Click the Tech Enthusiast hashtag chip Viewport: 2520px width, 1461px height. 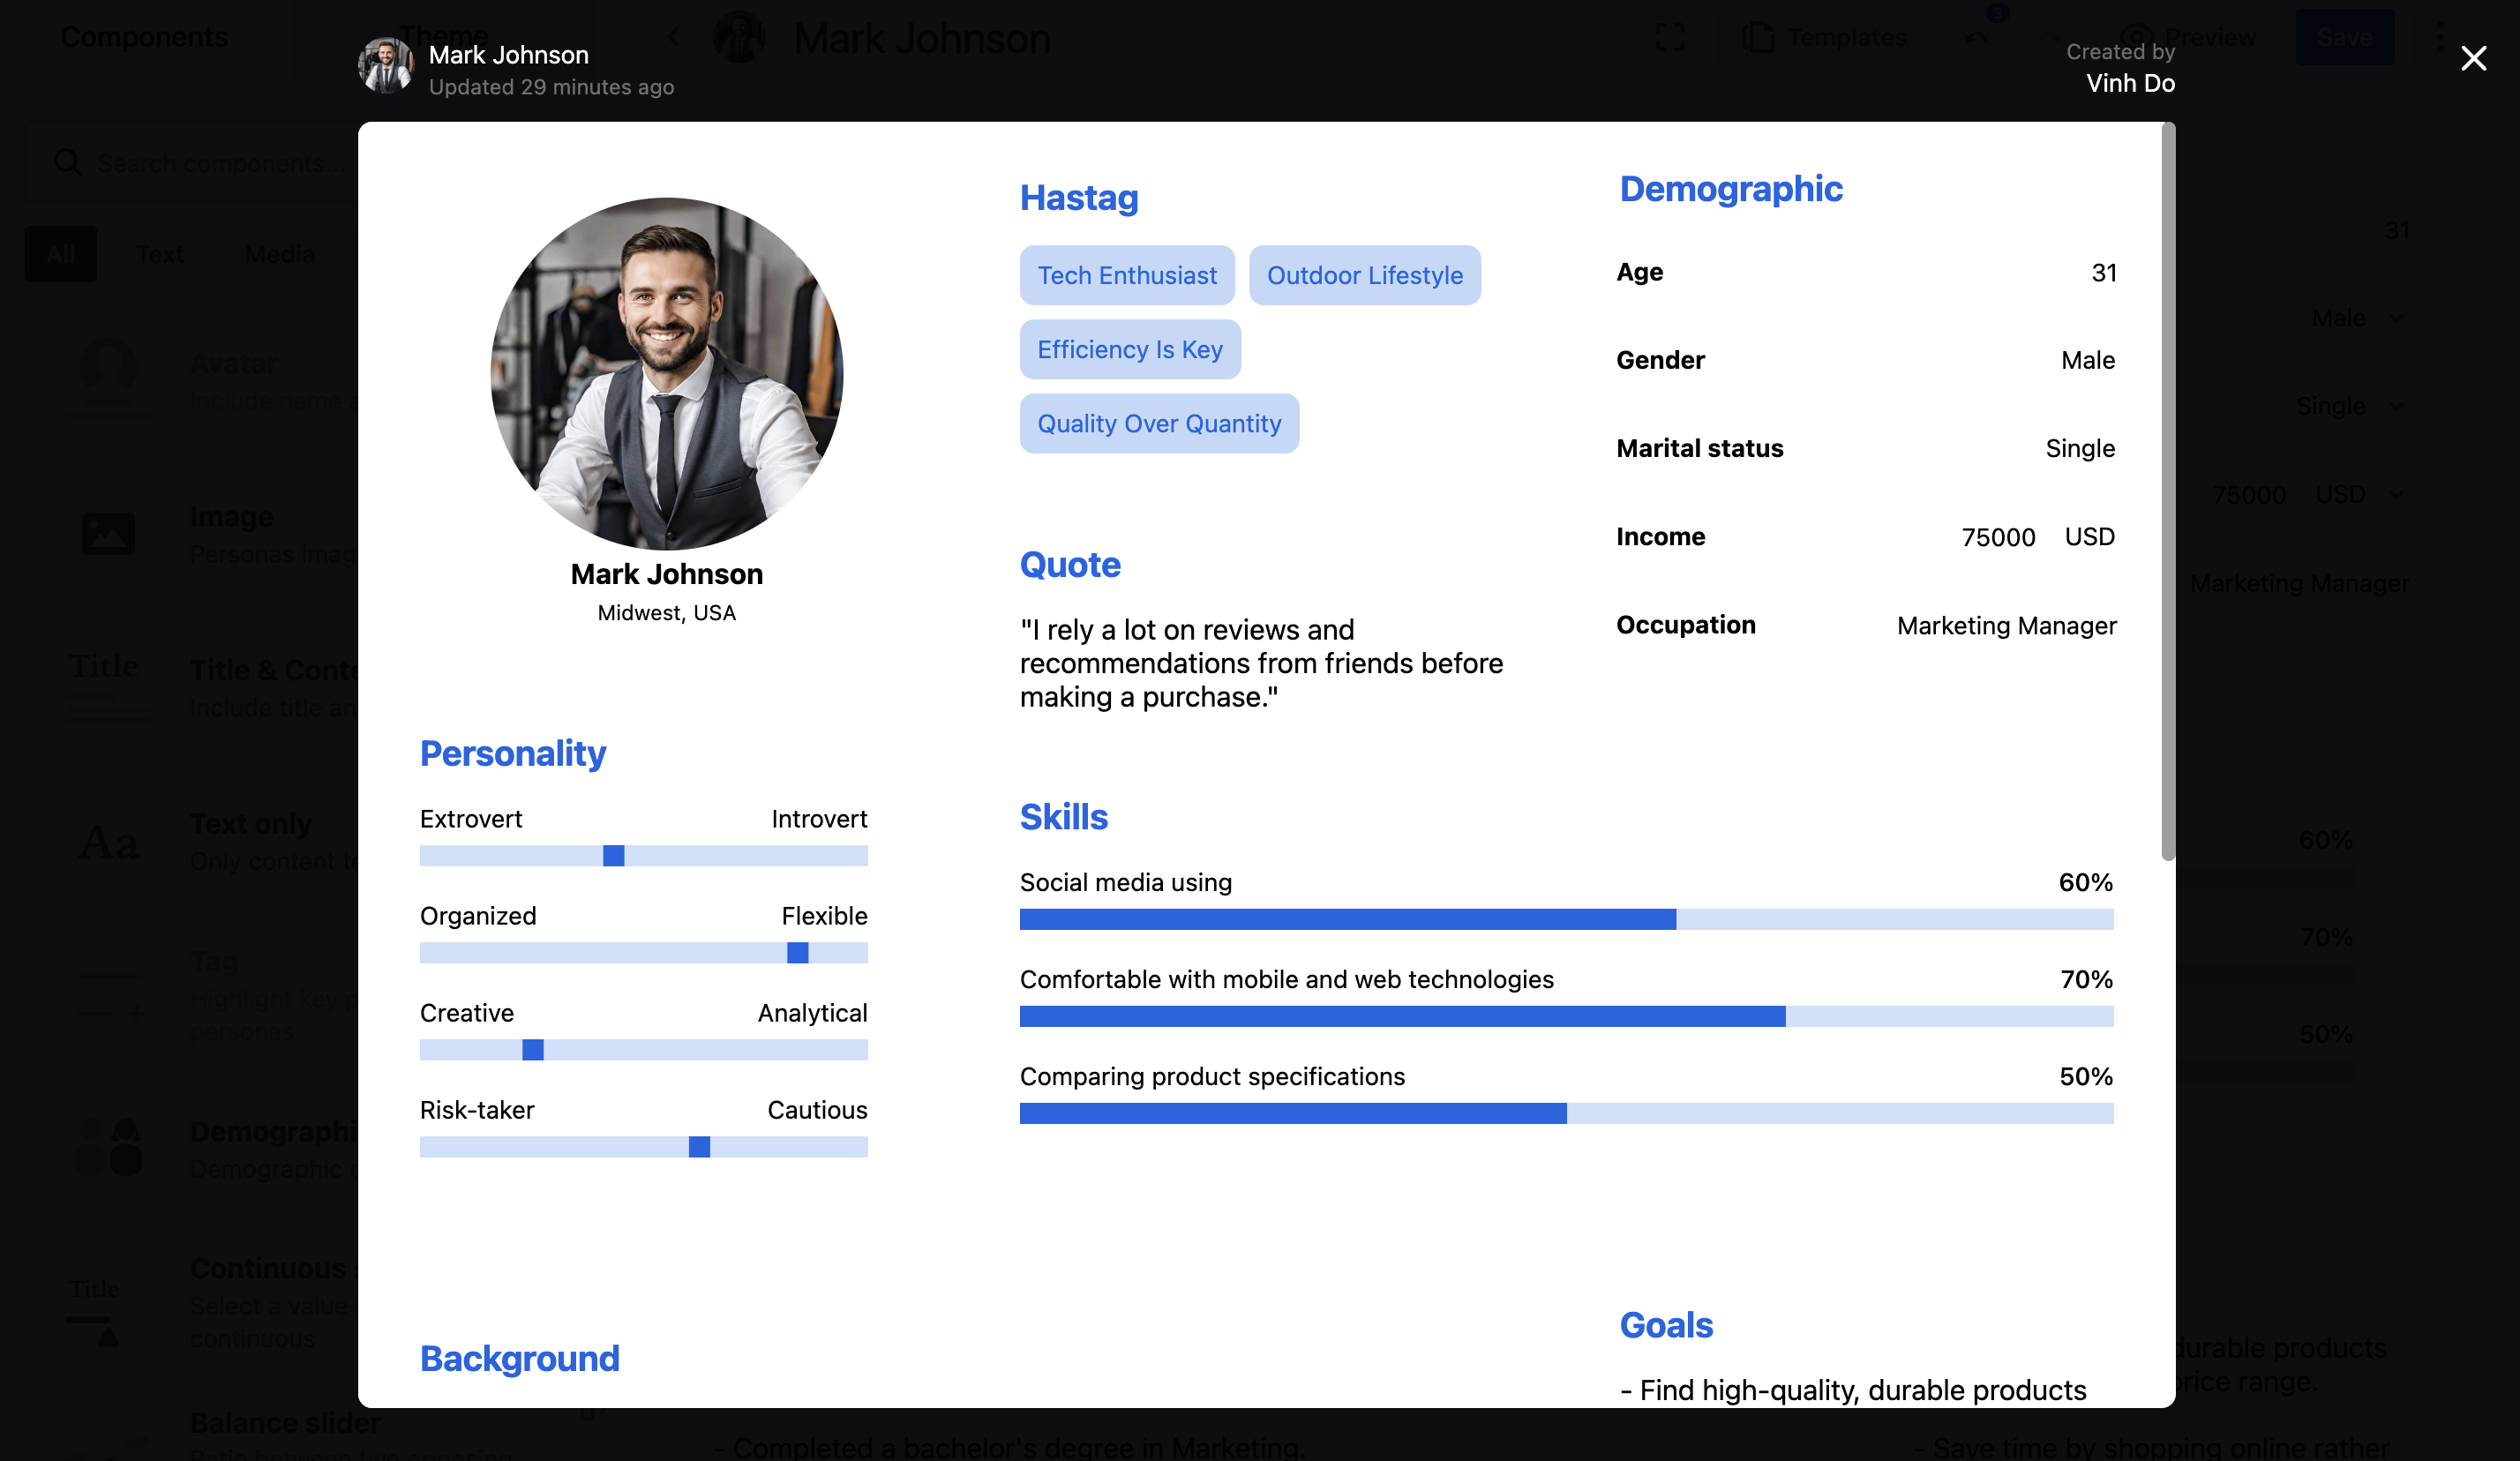coord(1127,275)
